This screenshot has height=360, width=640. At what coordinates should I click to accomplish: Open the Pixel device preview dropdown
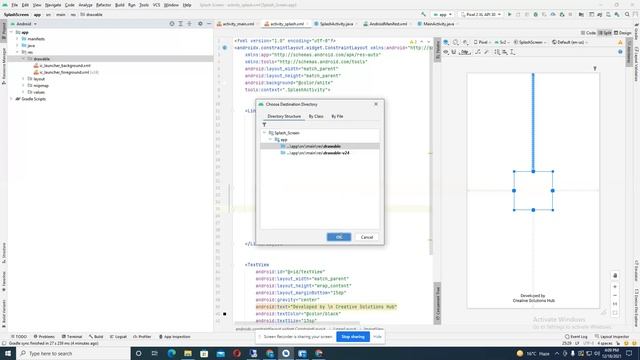(482, 42)
